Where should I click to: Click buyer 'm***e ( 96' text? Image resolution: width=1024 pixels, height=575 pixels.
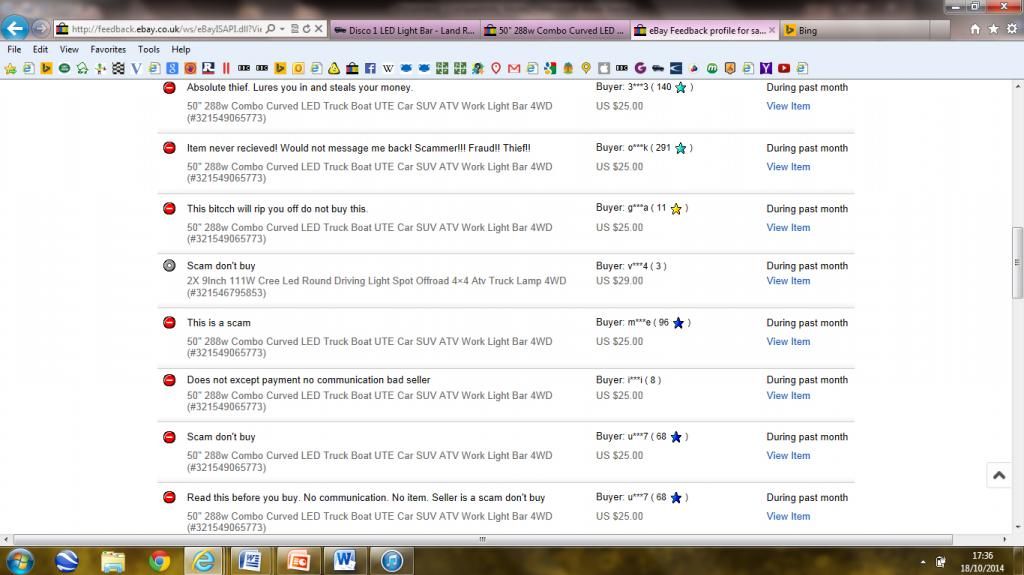[x=648, y=322]
